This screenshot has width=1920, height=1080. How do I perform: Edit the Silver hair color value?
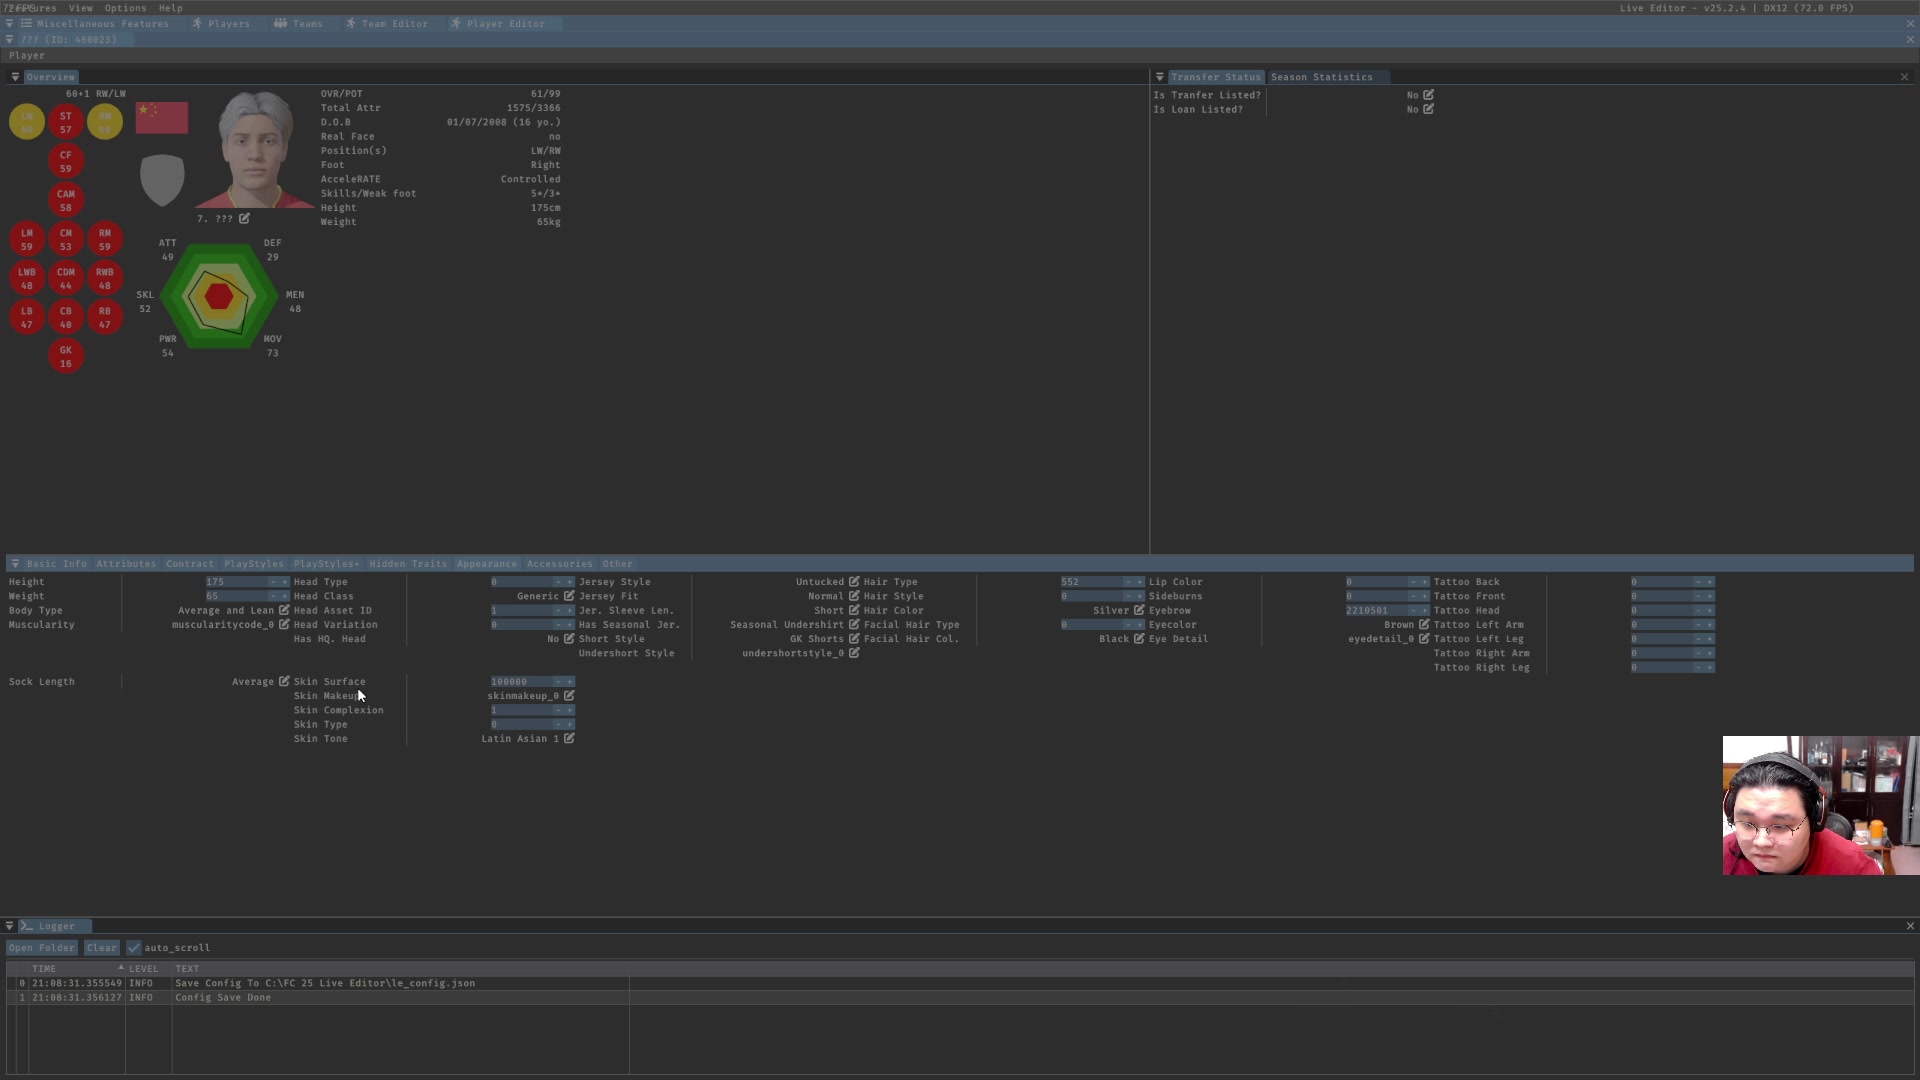coord(1139,610)
